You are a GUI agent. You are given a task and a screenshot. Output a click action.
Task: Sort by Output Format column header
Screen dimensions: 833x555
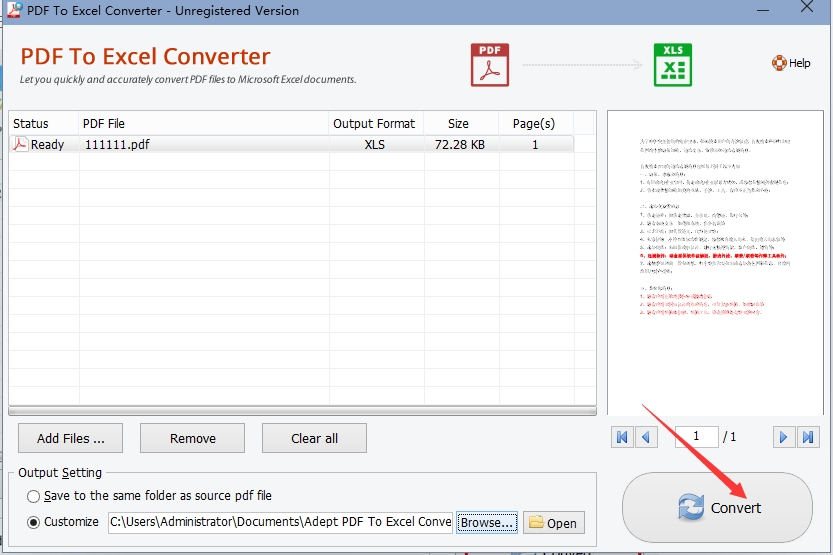[x=376, y=123]
